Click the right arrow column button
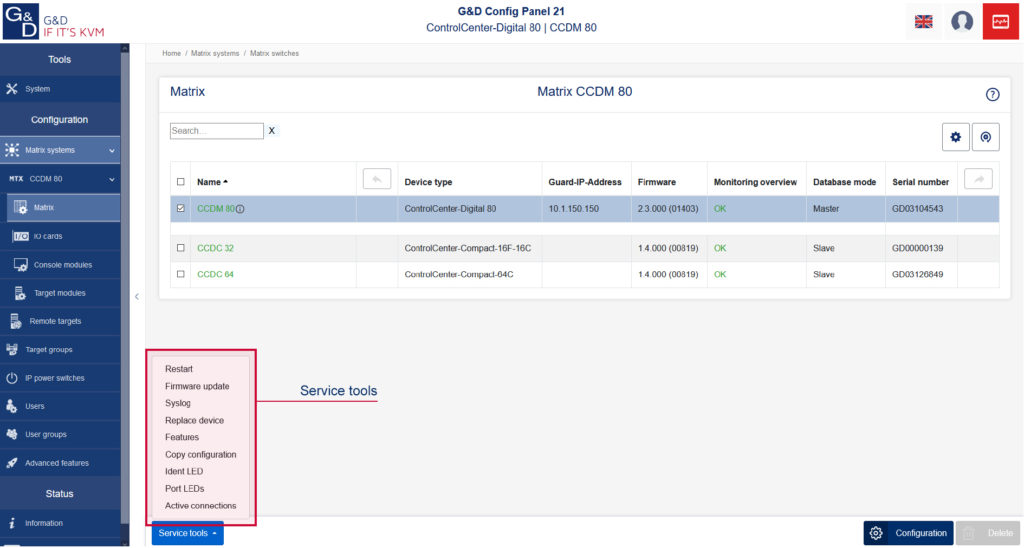 (x=978, y=179)
